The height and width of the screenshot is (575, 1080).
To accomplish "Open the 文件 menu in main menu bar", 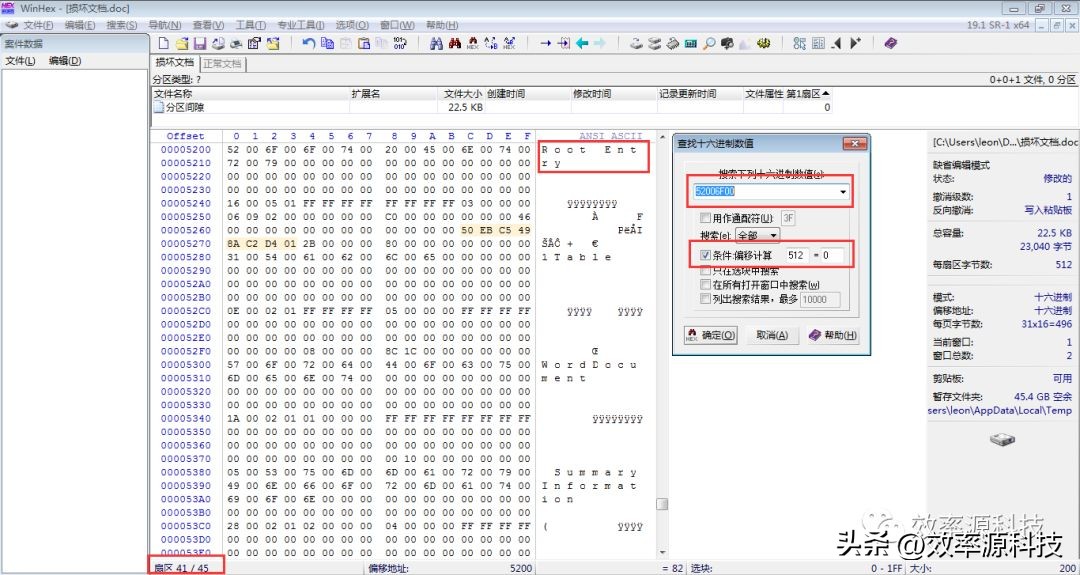I will (x=37, y=25).
